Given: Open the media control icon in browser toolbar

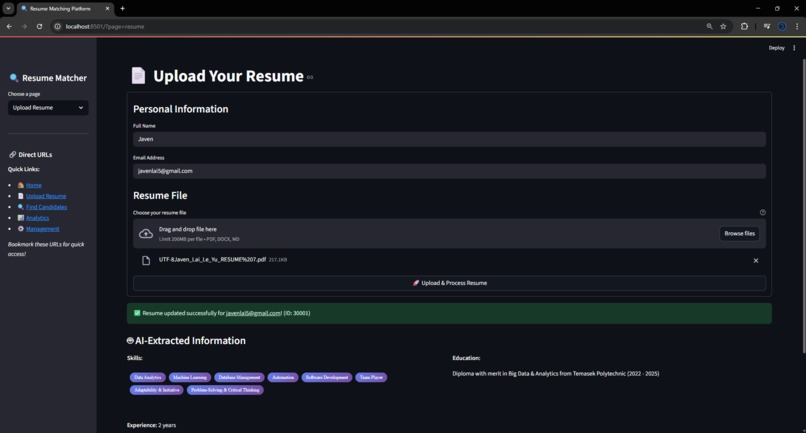Looking at the screenshot, I should pyautogui.click(x=766, y=26).
